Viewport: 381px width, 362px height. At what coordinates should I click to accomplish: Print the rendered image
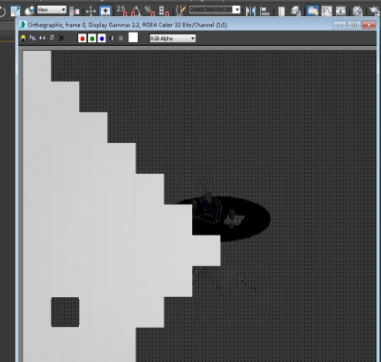[x=52, y=38]
